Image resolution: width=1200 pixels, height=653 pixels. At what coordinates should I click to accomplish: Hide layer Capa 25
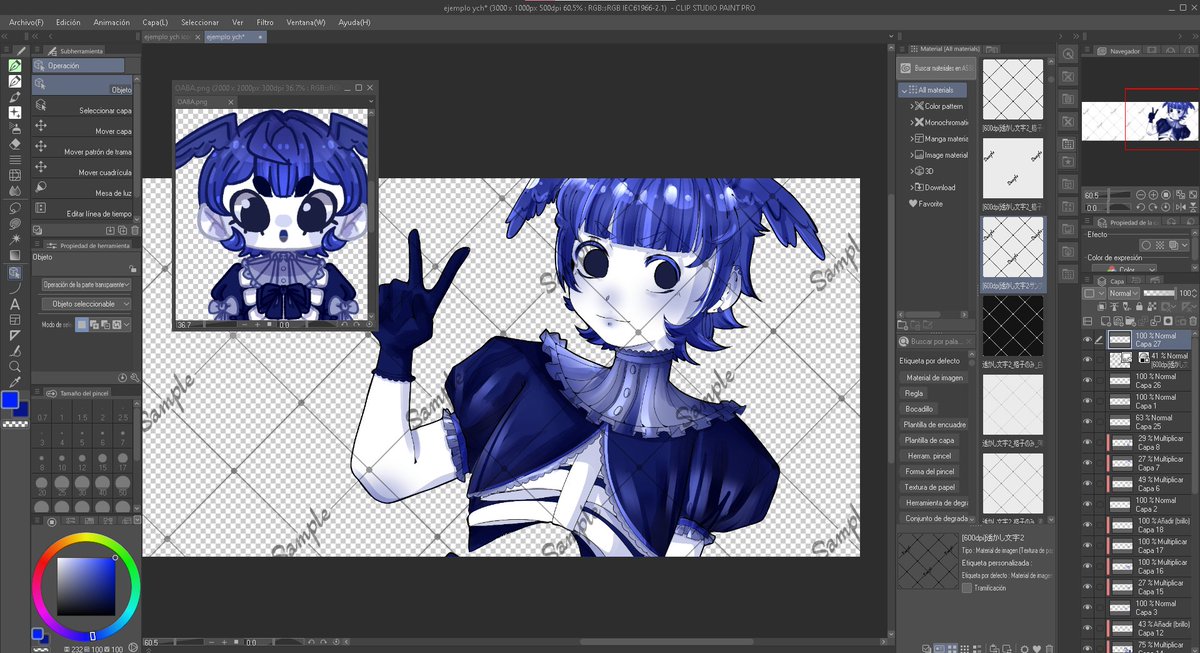1088,422
